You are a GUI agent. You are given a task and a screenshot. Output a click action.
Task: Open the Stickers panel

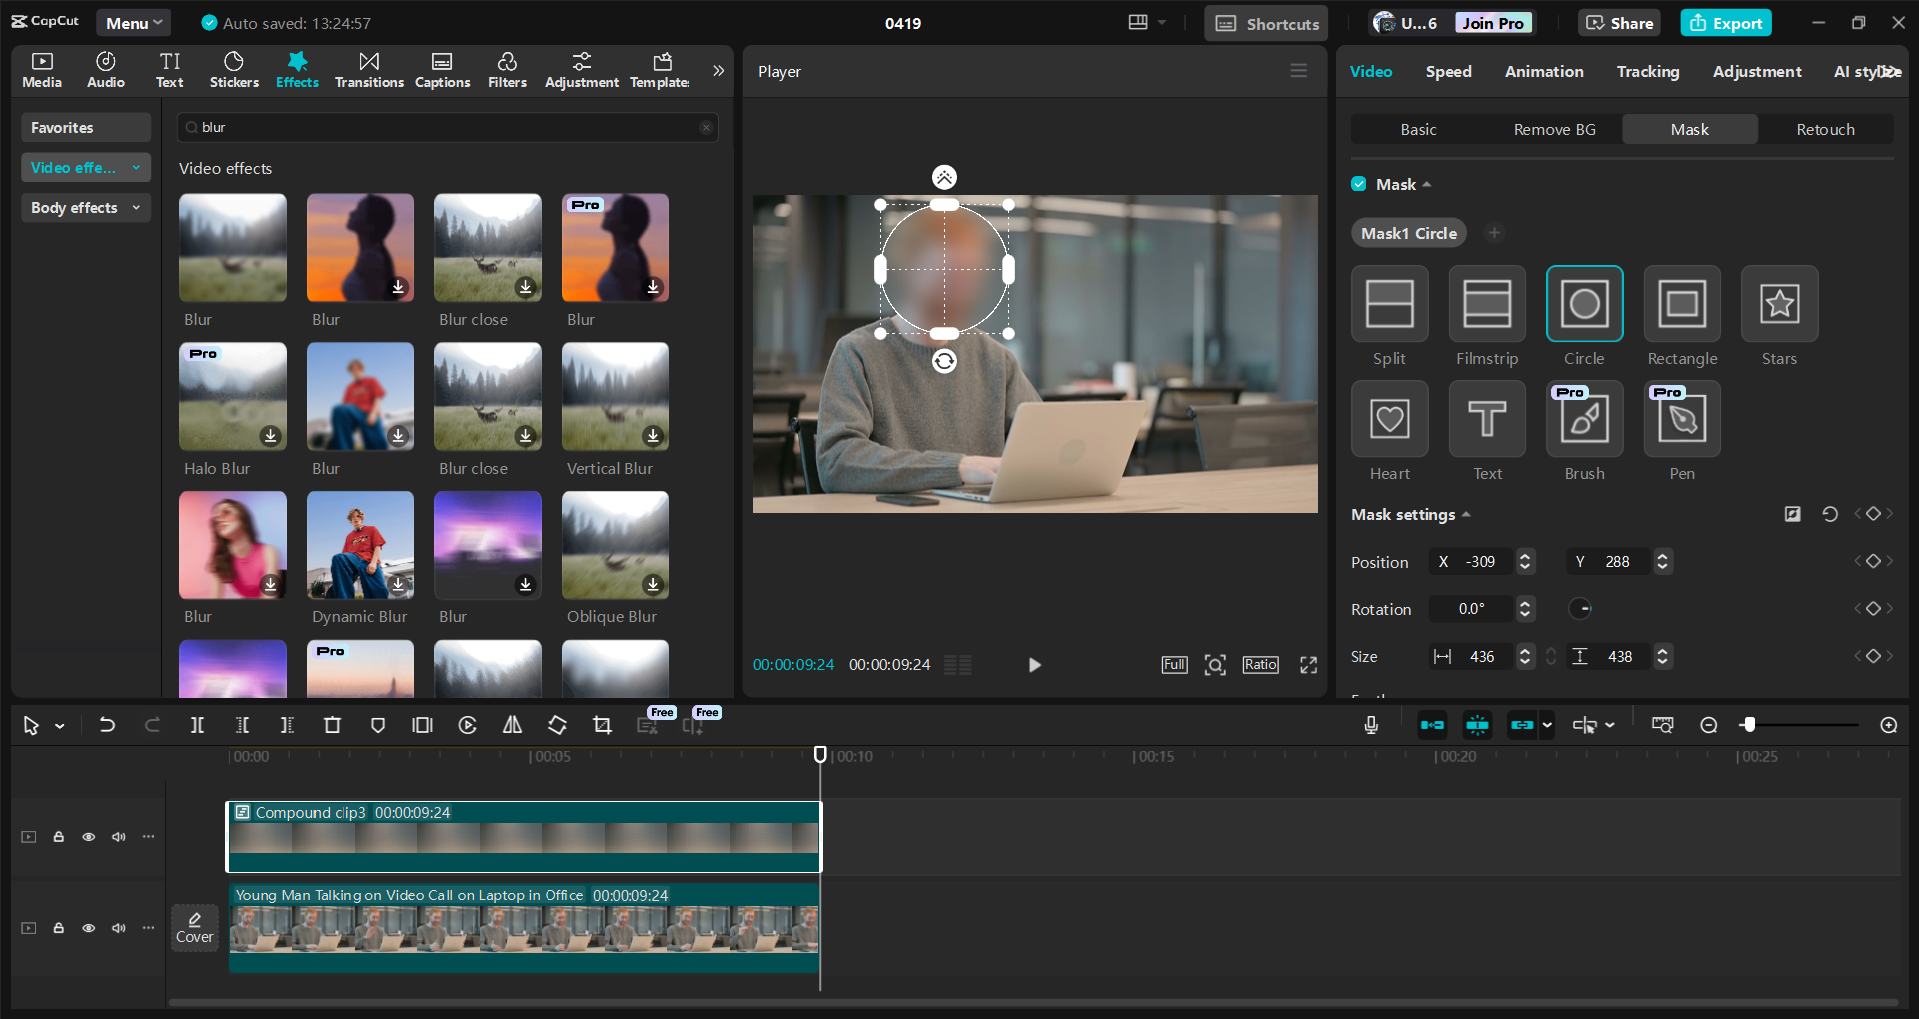234,70
